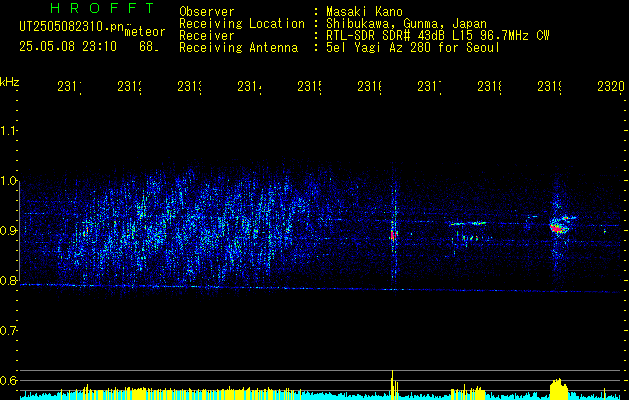This screenshot has height=400, width=629.
Task: Click the value '68.' beside the date stamp
Action: coord(149,47)
